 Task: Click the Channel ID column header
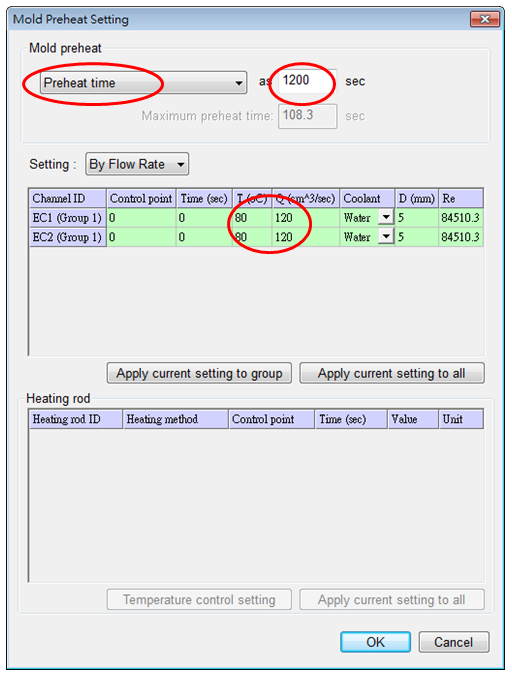[68, 198]
